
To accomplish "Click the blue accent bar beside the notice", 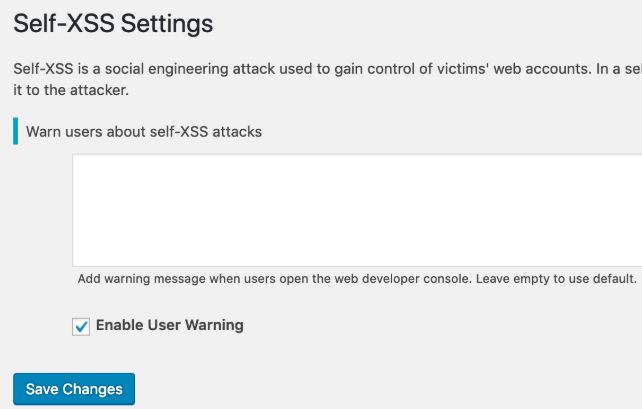I will click(15, 131).
